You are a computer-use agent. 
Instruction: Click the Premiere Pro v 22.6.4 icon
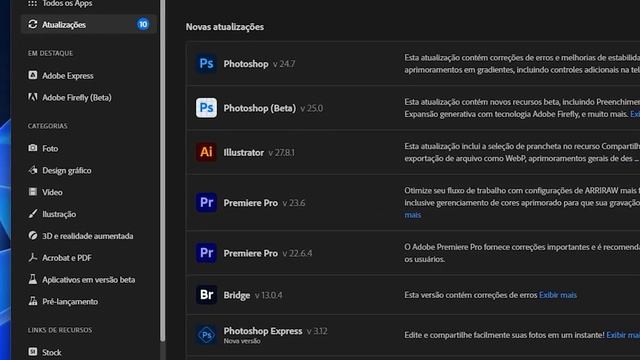[x=206, y=253]
